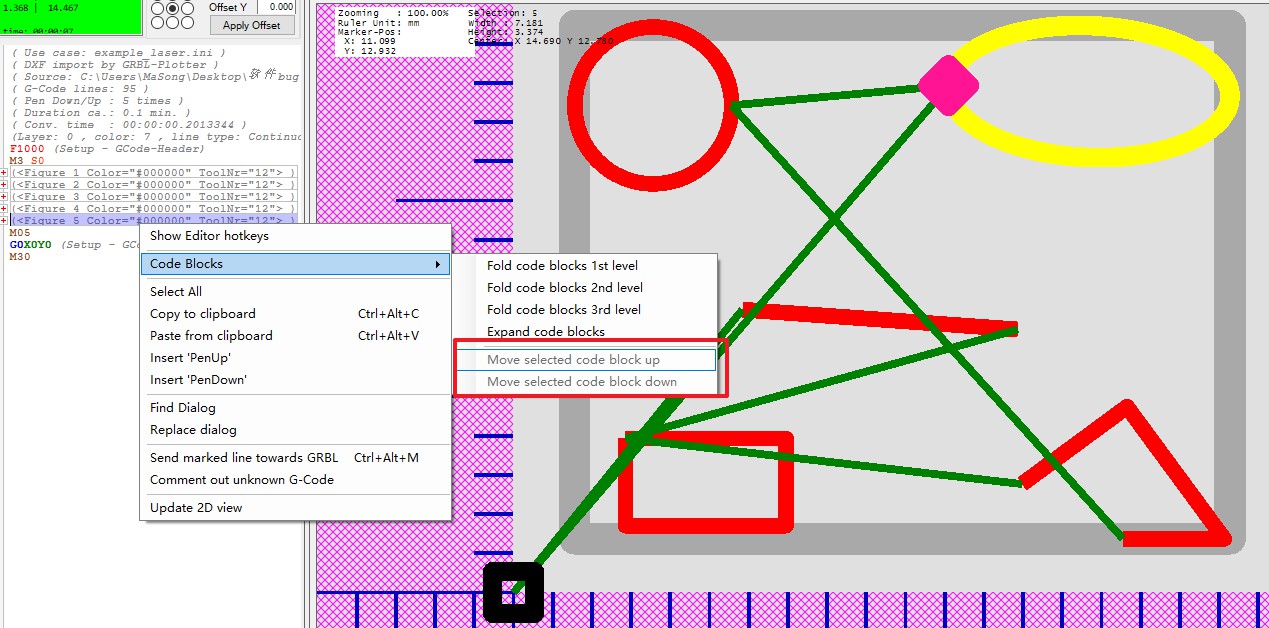Choose Expand code blocks from submenu
This screenshot has height=628, width=1269.
click(x=546, y=332)
